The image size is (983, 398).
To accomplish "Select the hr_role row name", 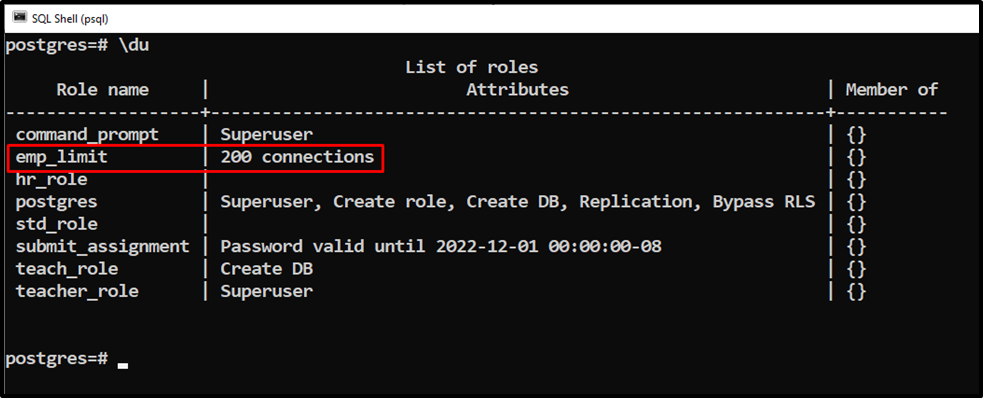I will pyautogui.click(x=51, y=179).
